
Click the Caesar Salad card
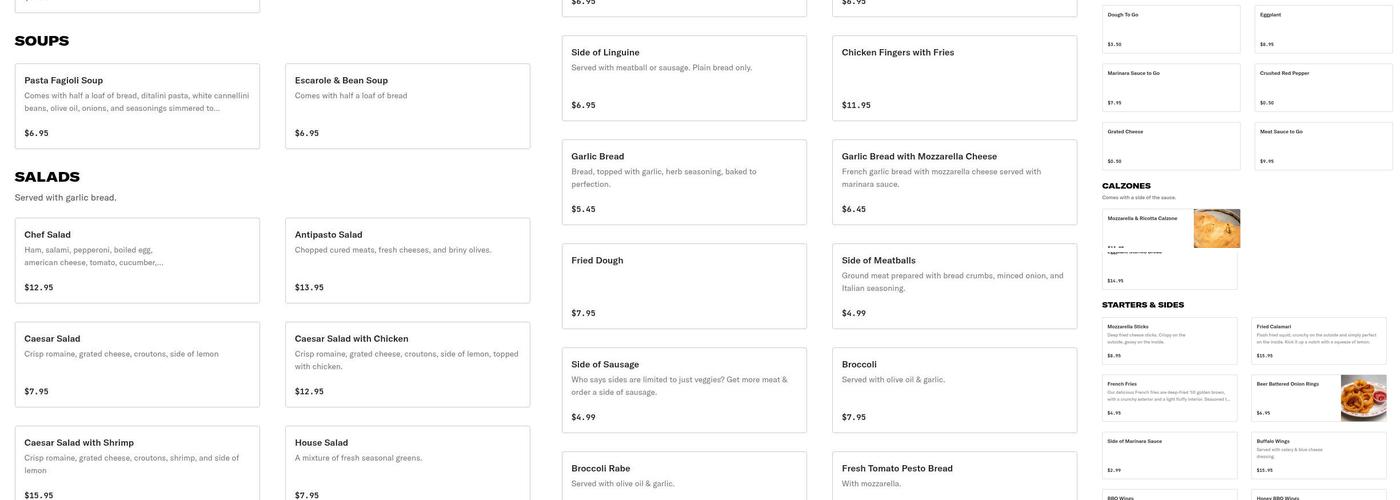tap(137, 364)
